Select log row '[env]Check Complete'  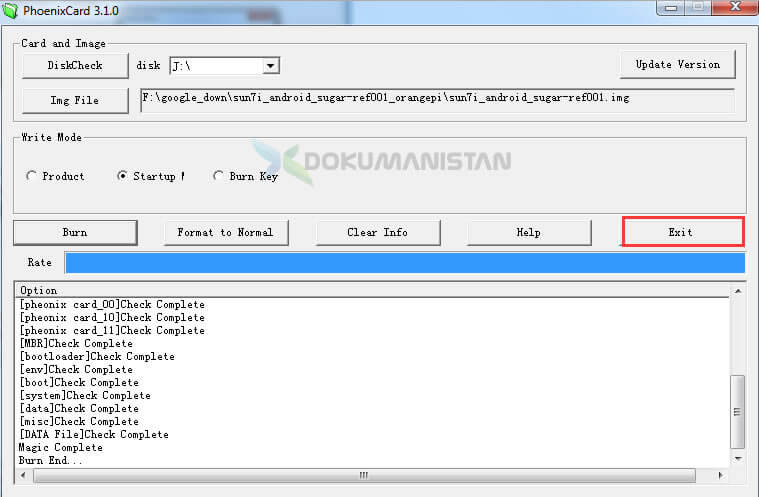(76, 370)
